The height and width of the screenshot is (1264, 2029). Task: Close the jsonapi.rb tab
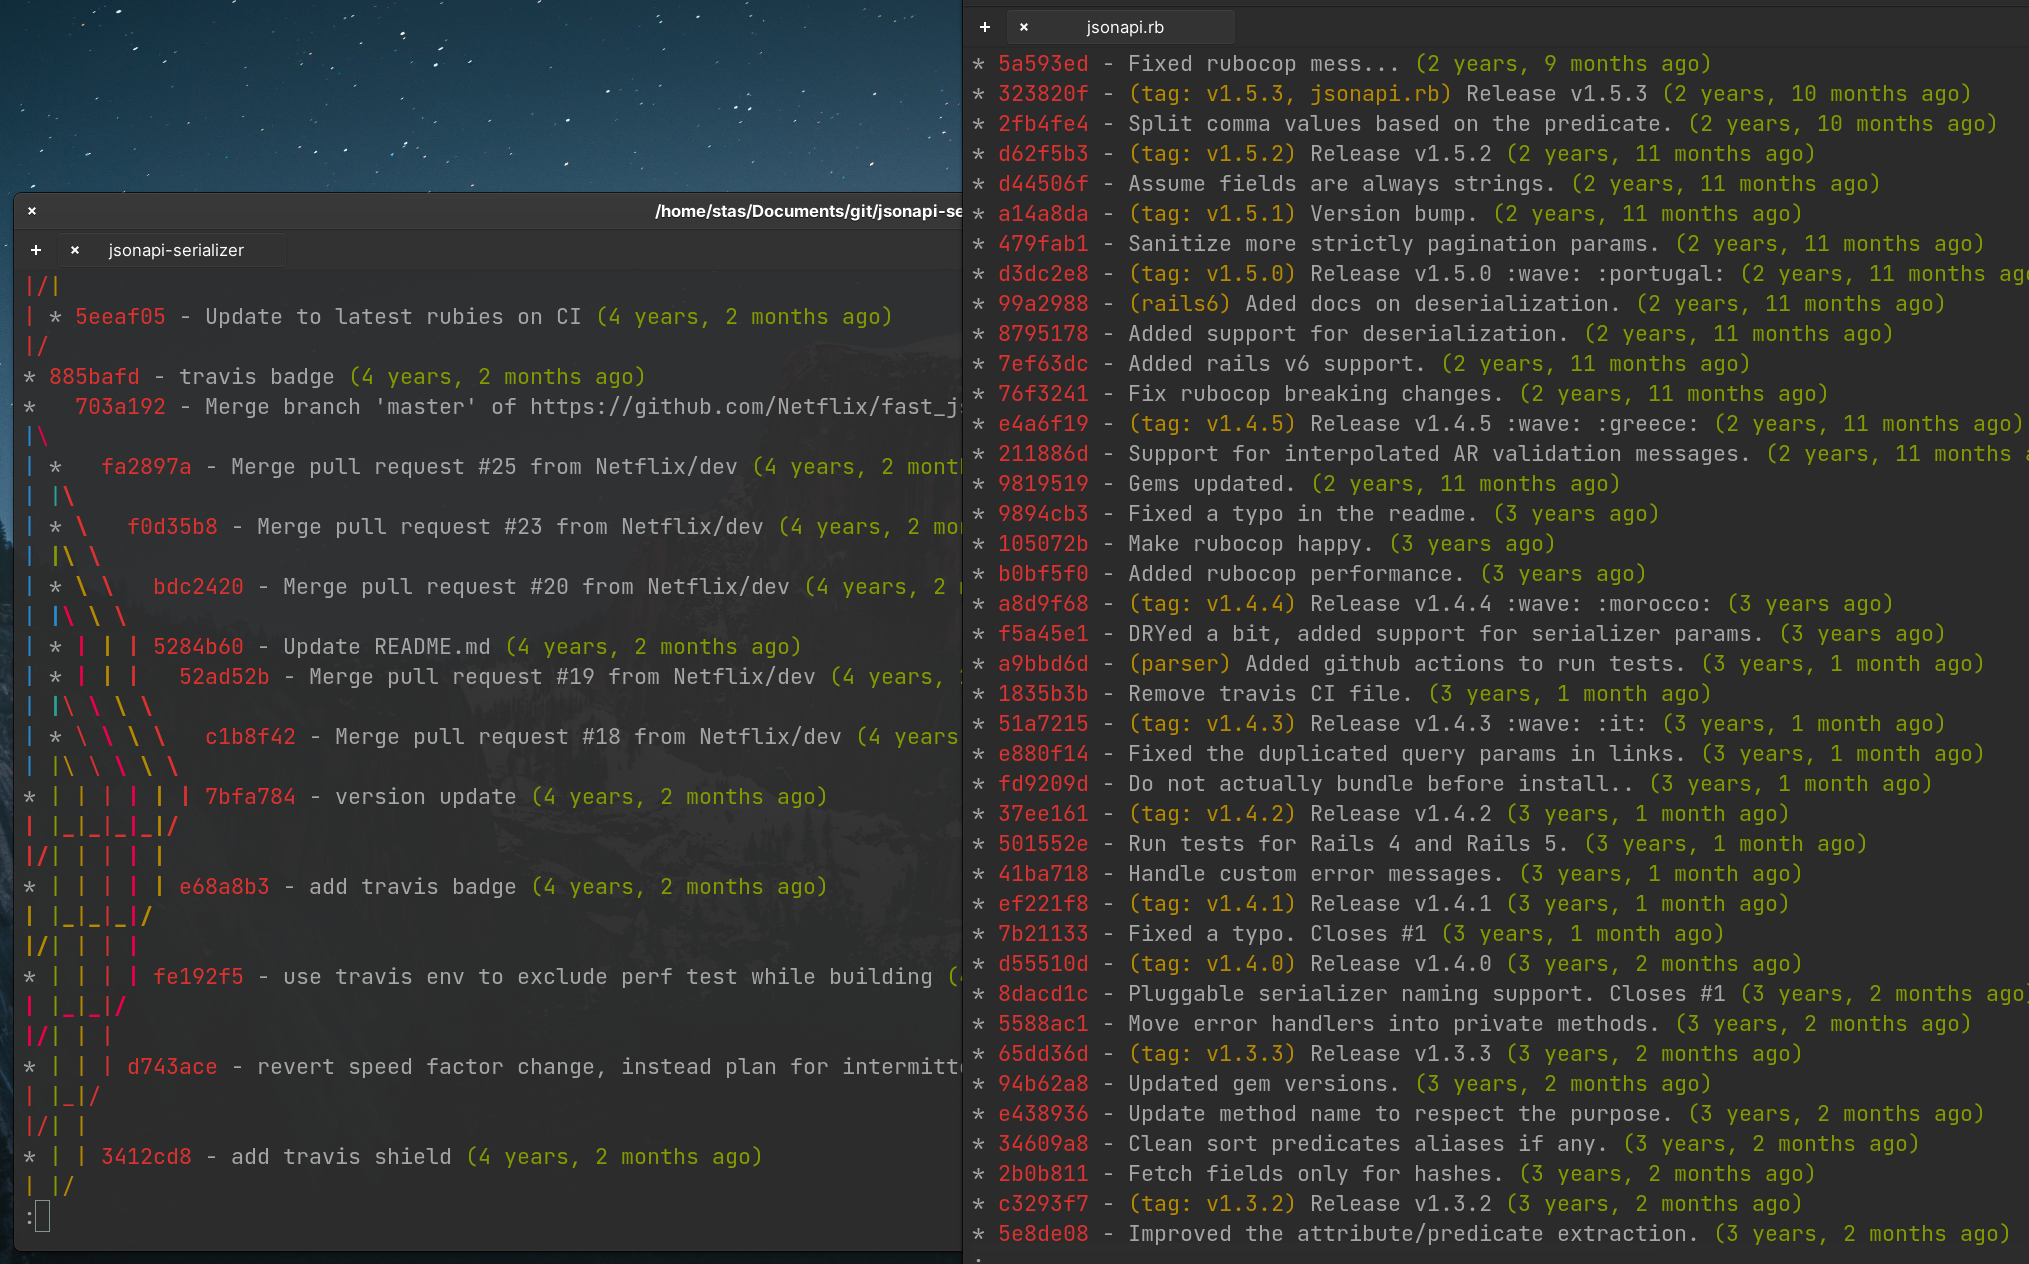(1024, 27)
